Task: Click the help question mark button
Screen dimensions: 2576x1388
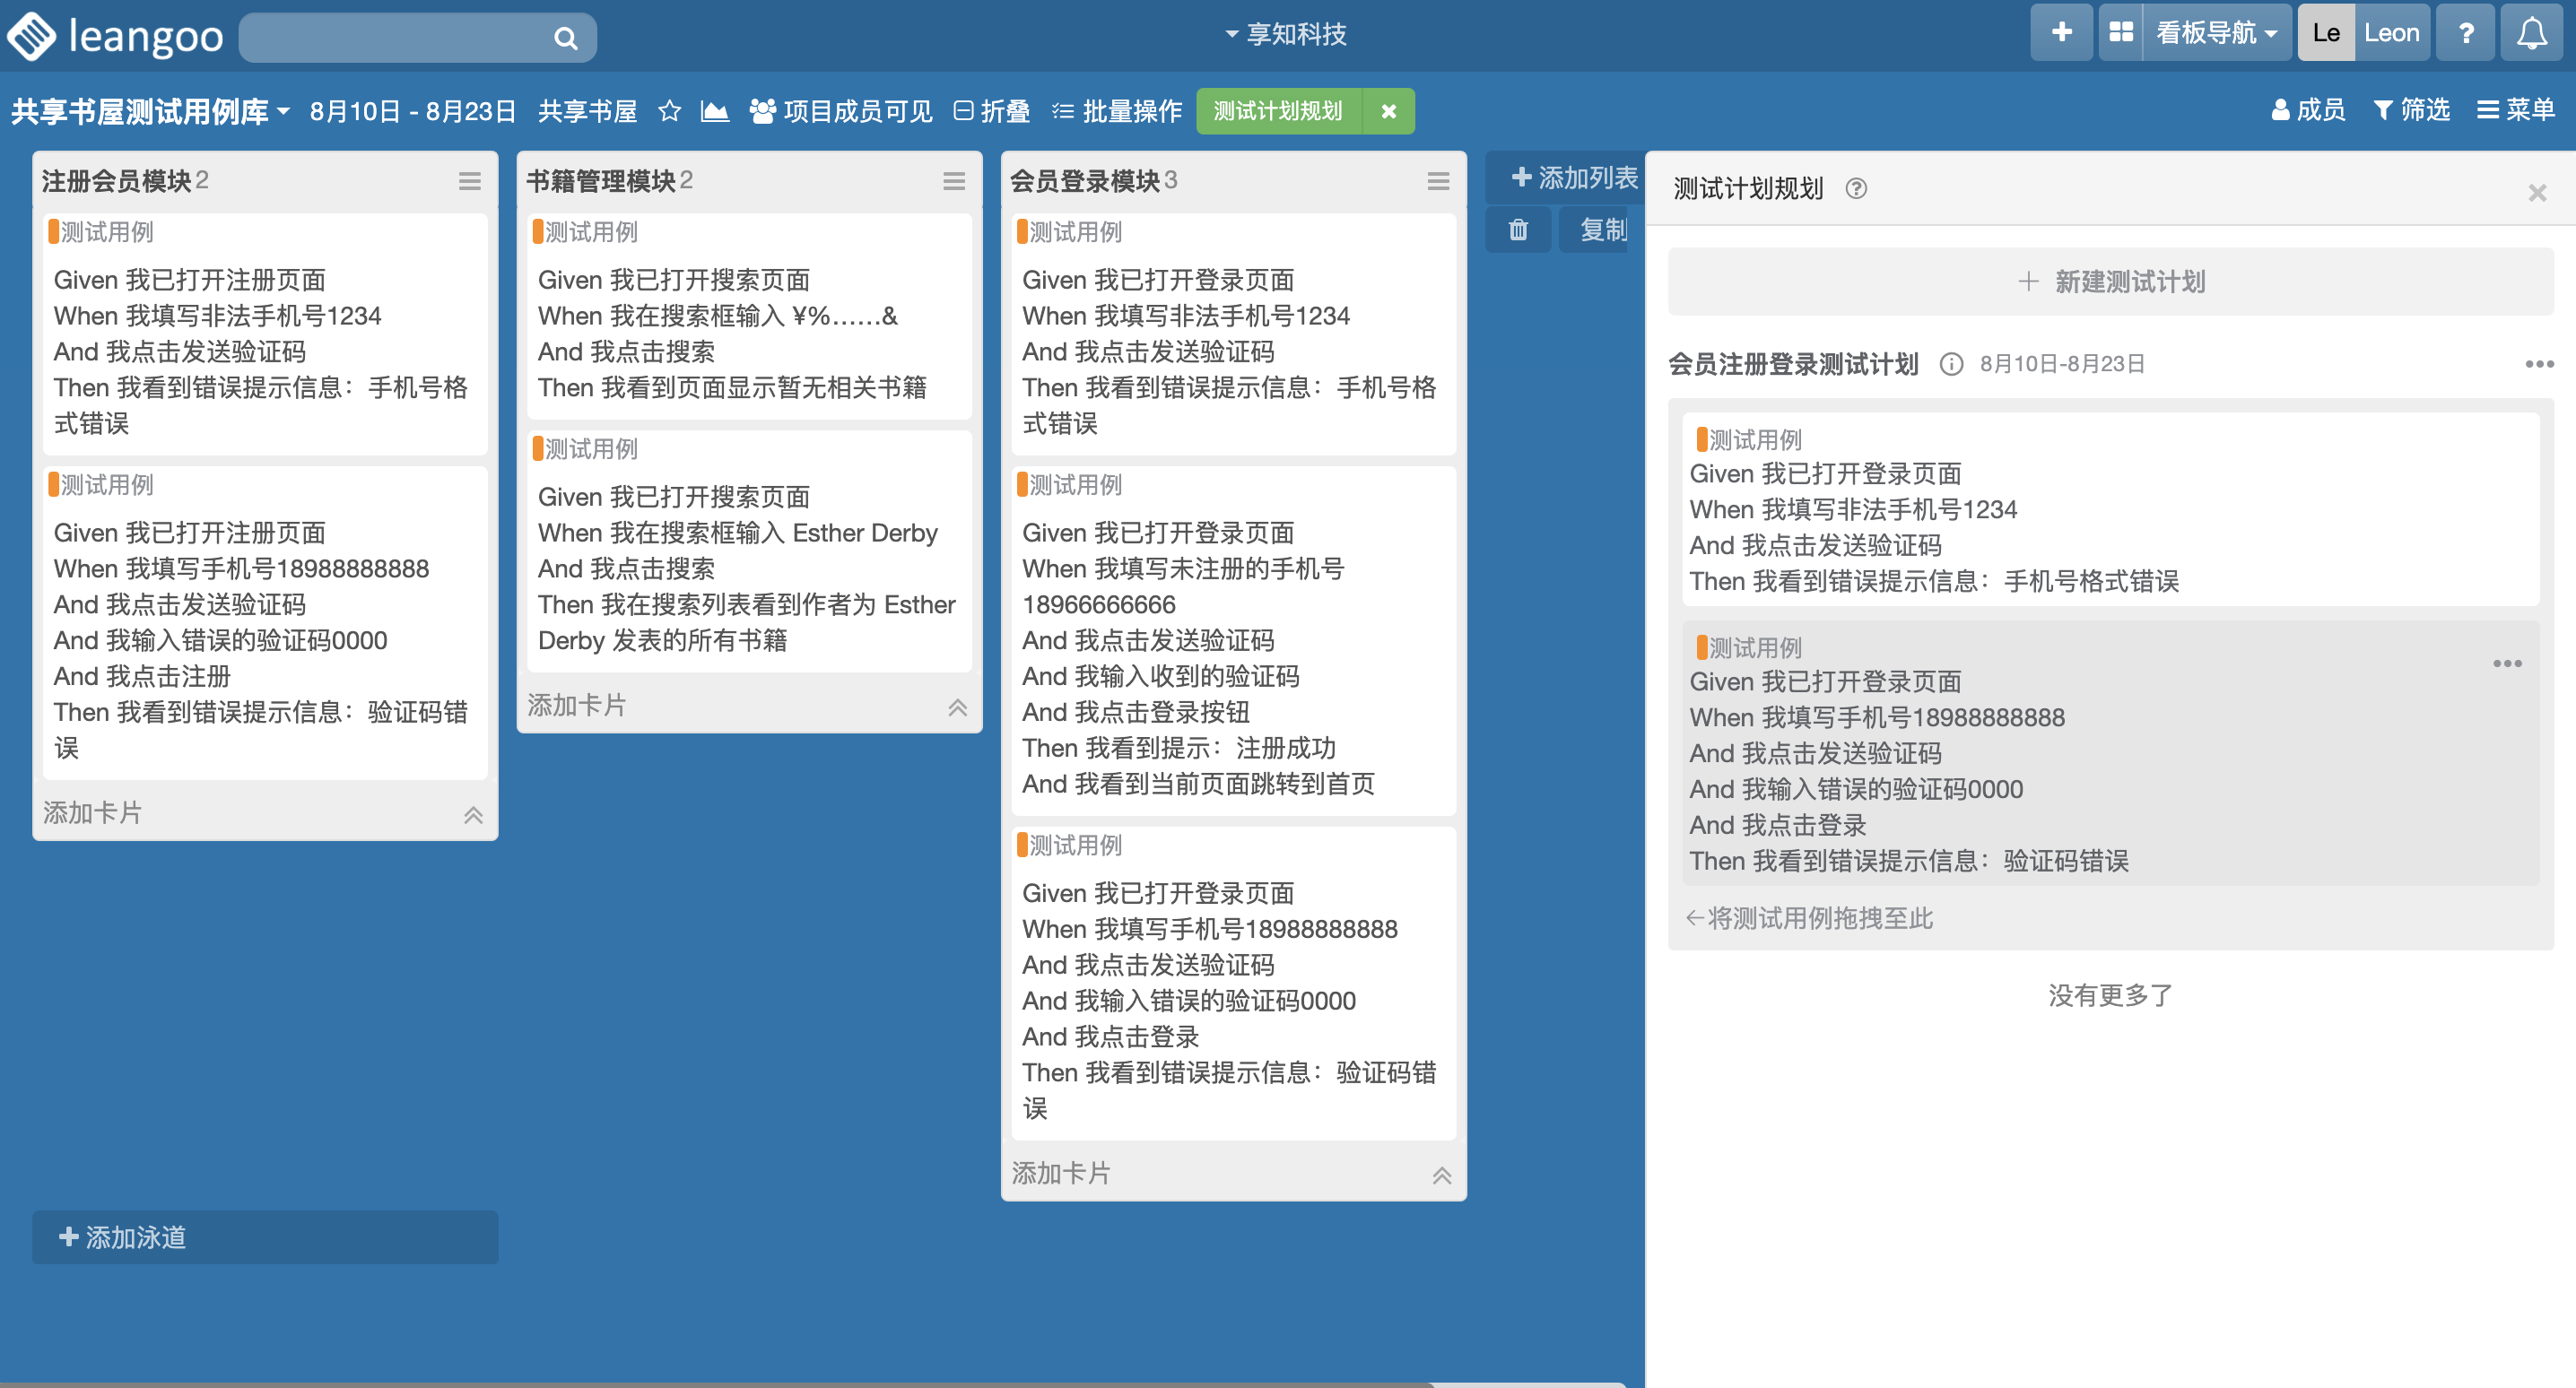Action: [2465, 33]
